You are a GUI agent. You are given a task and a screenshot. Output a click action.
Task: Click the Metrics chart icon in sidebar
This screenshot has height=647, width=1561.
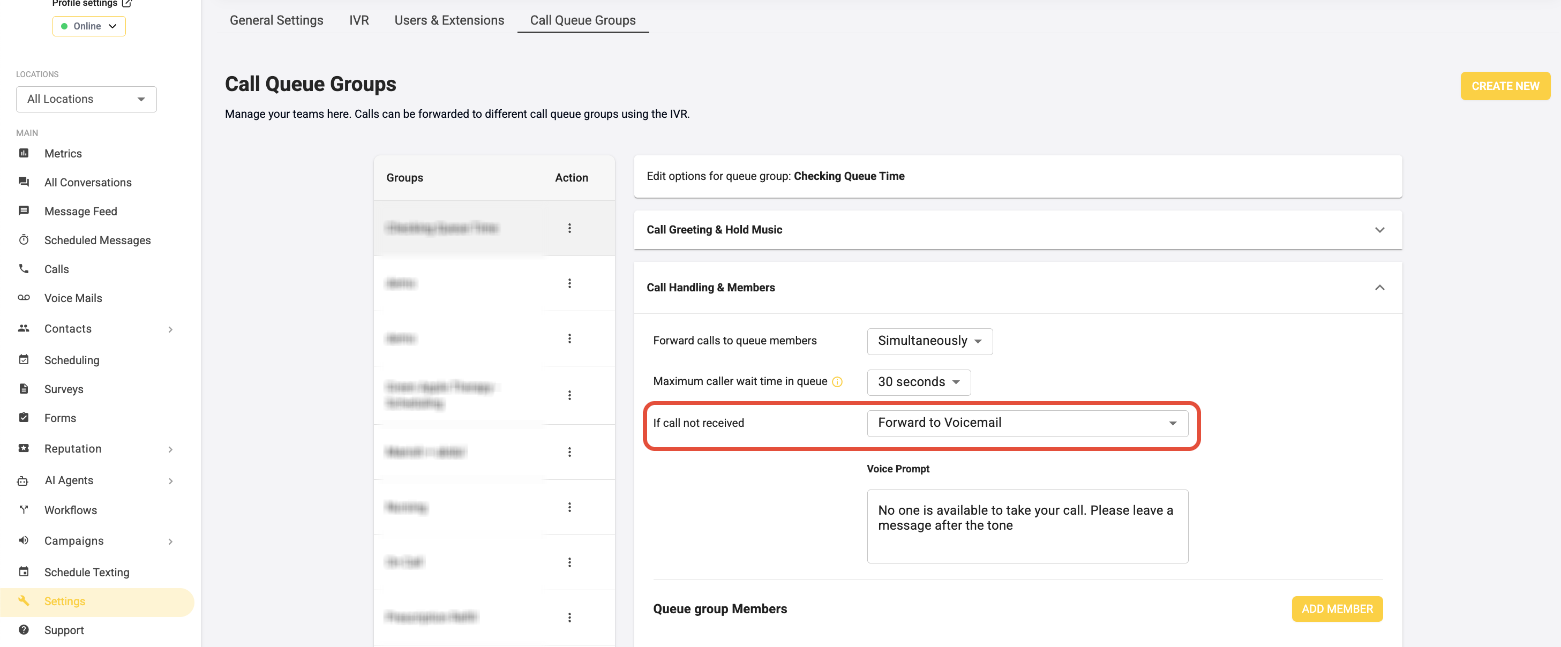pos(24,153)
